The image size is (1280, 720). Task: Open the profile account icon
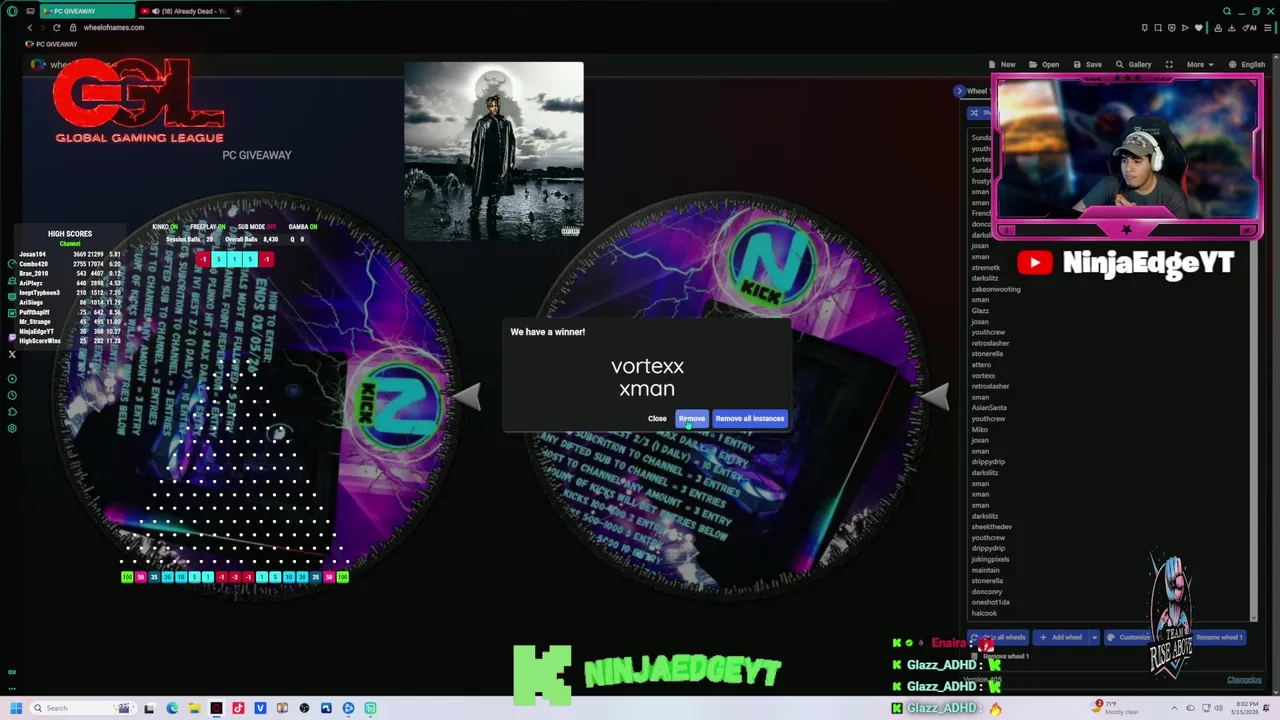(1218, 27)
